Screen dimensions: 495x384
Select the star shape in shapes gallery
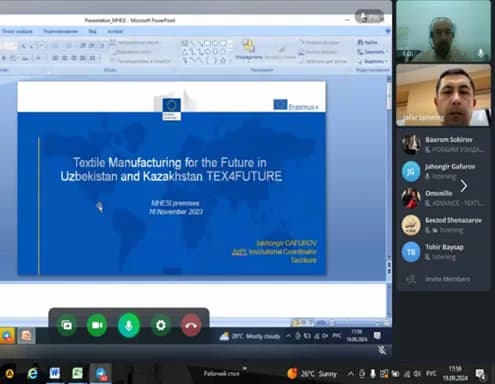click(223, 61)
